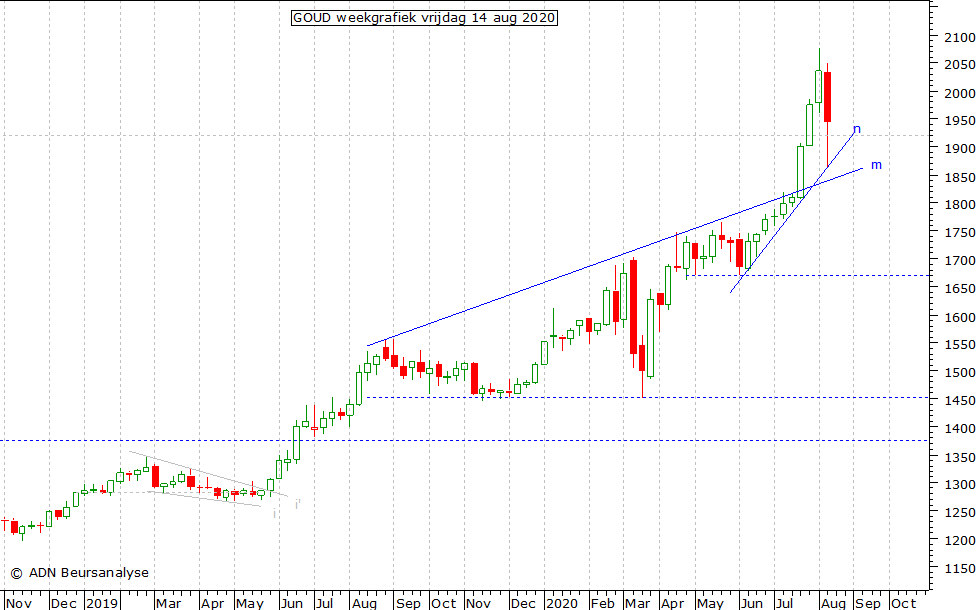Click the 2020 year label on time axis
This screenshot has width=980, height=610.
(x=562, y=603)
